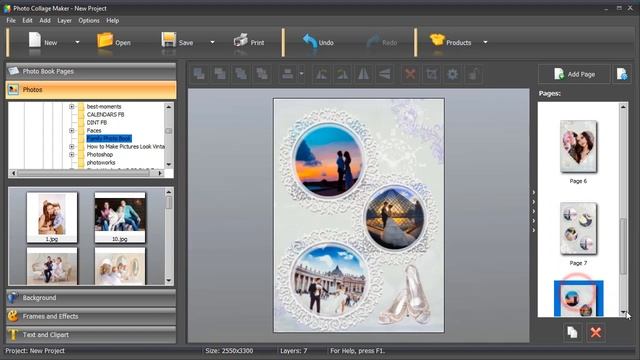Select the sunset couple photo on canvas
640x360 pixels.
[328, 161]
